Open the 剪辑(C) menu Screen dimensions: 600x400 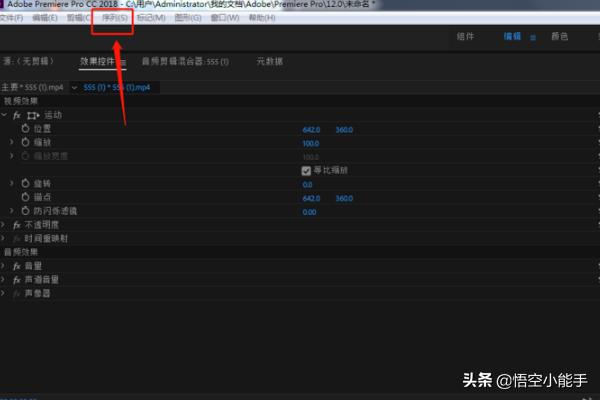tap(79, 18)
